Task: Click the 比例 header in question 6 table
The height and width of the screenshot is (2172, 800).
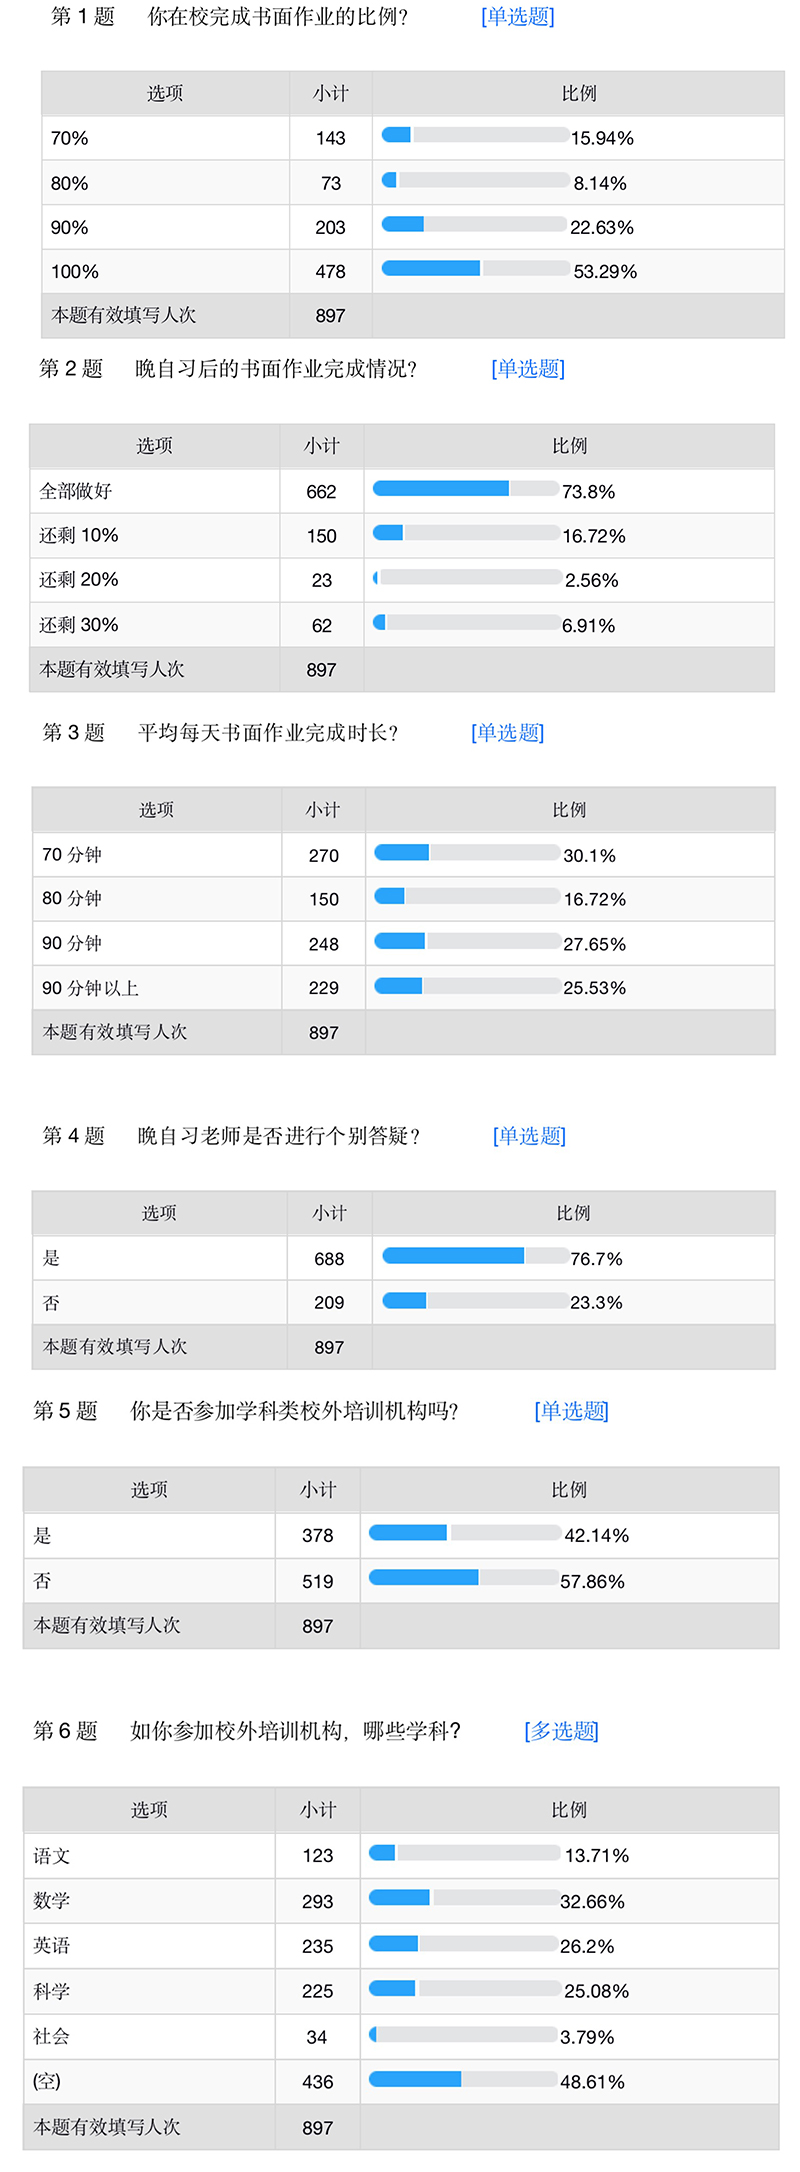Action: (569, 1810)
